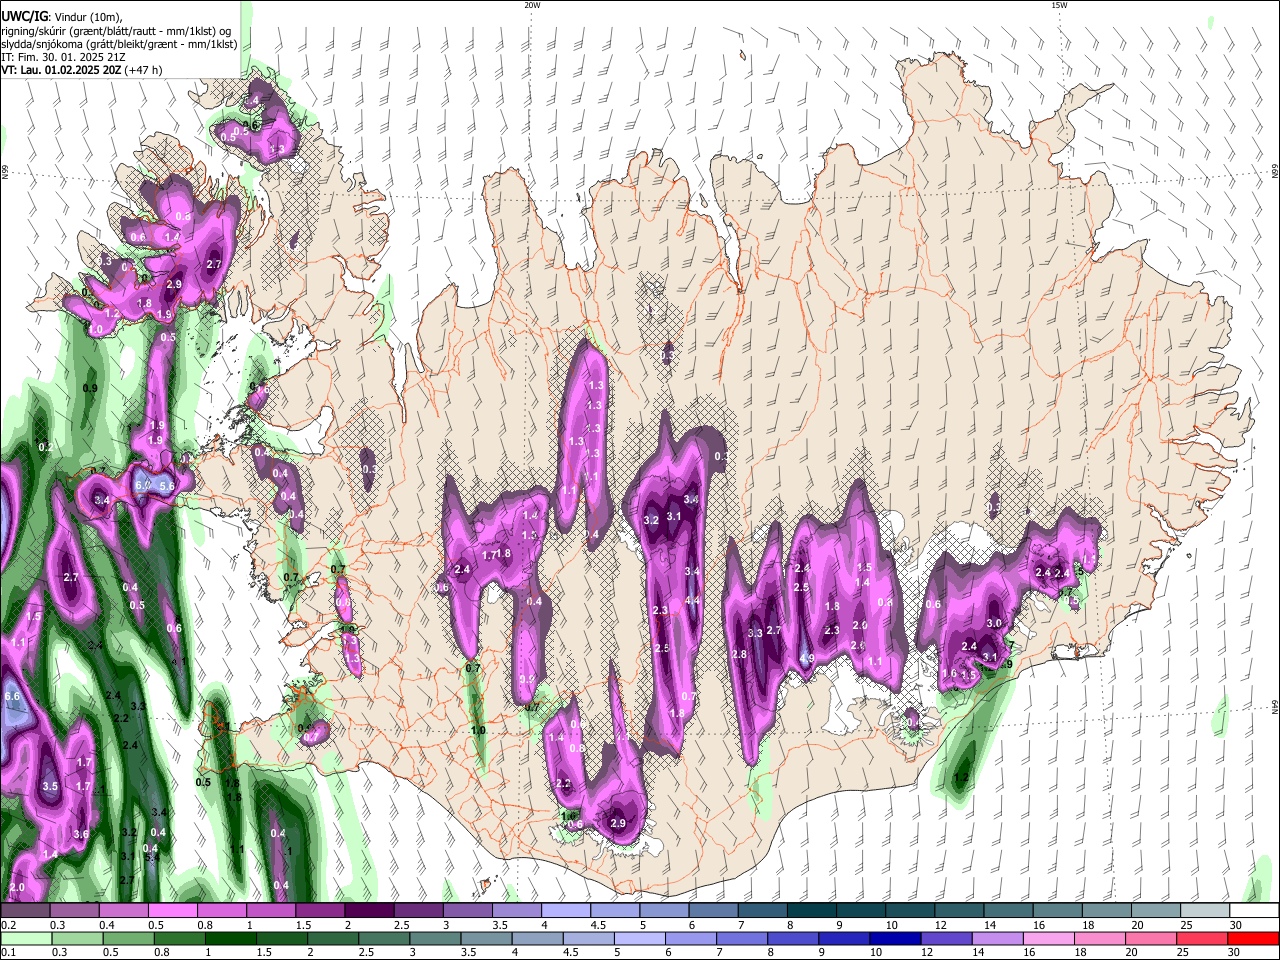Click the 5.6 precipitation value on the map
The width and height of the screenshot is (1280, 960).
[x=167, y=486]
